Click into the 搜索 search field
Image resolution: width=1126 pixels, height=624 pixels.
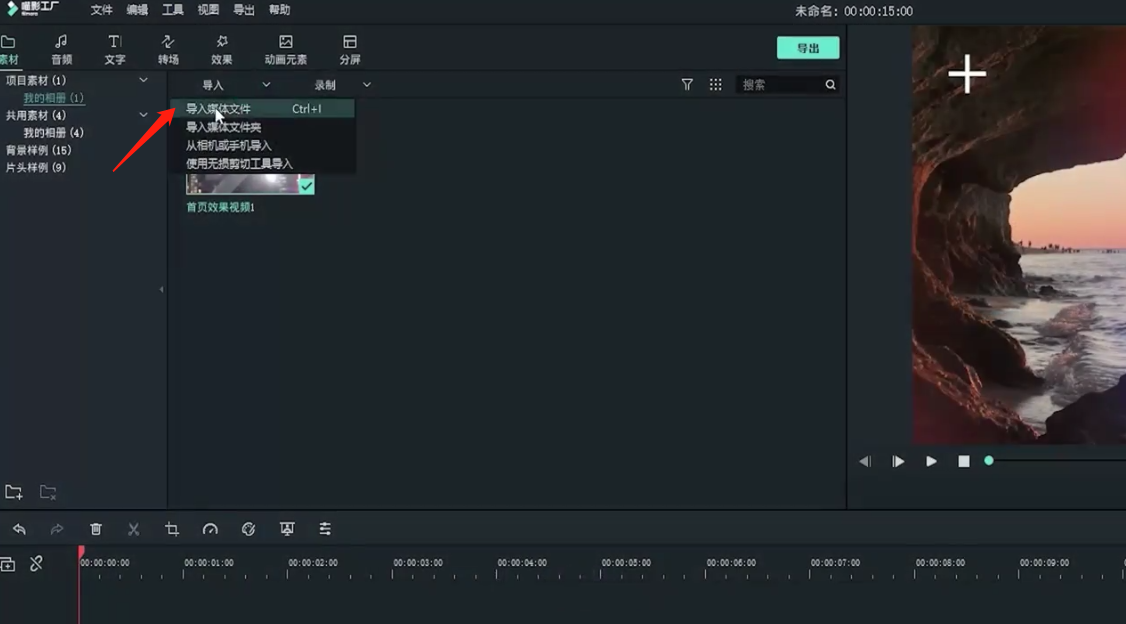click(780, 85)
